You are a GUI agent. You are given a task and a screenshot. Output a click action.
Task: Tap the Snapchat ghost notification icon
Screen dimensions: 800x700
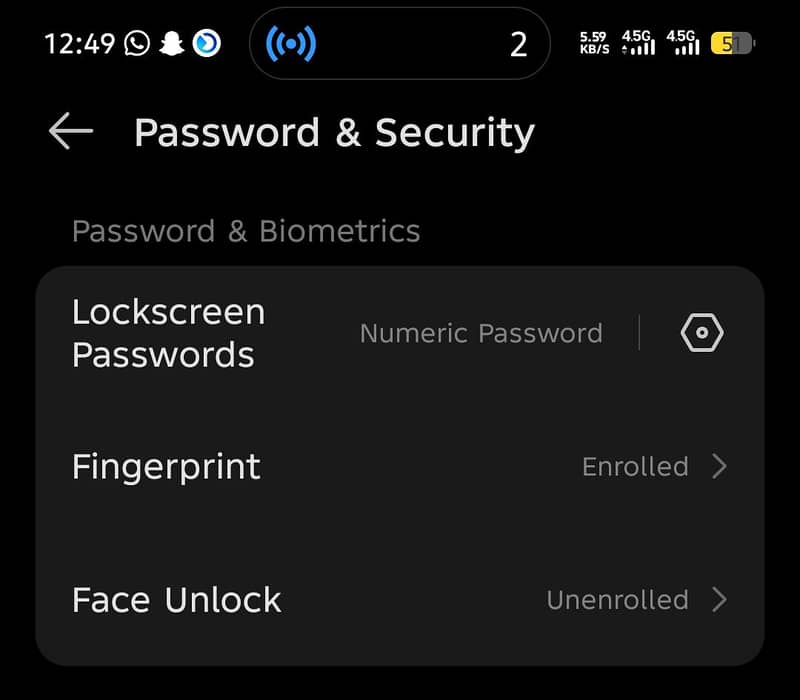tap(172, 43)
